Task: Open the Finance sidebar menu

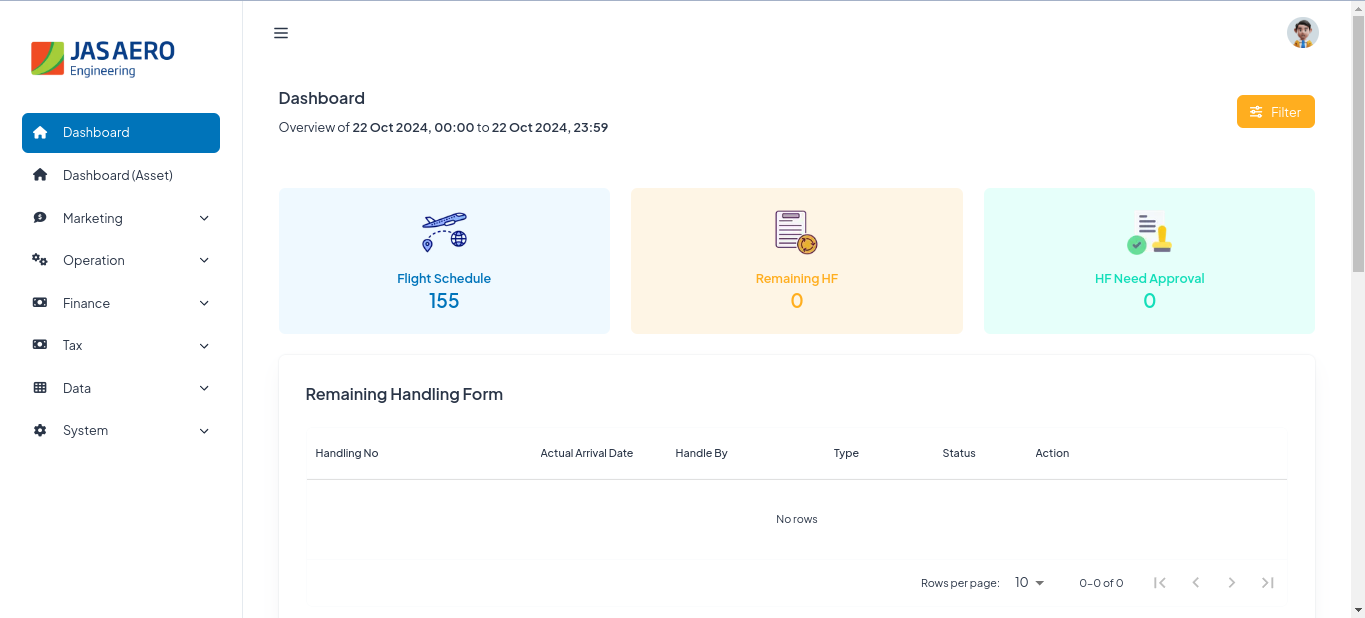Action: 121,303
